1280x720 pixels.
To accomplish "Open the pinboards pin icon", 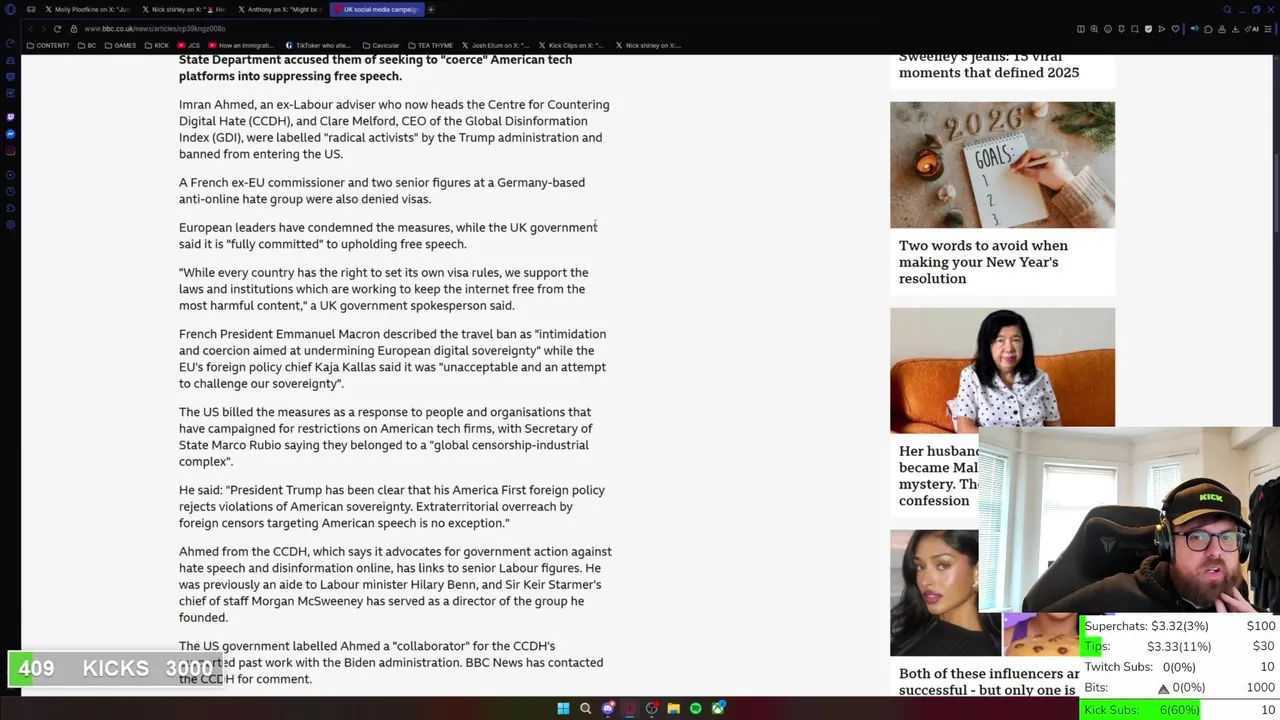I will pyautogui.click(x=1121, y=29).
